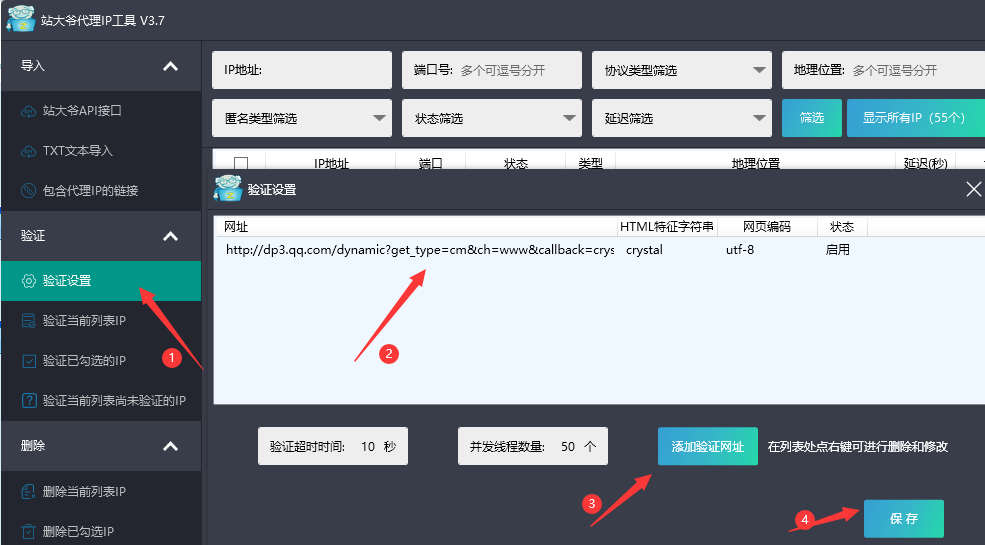Click the IP地址 column header in the IP table
The width and height of the screenshot is (985, 545).
click(331, 163)
